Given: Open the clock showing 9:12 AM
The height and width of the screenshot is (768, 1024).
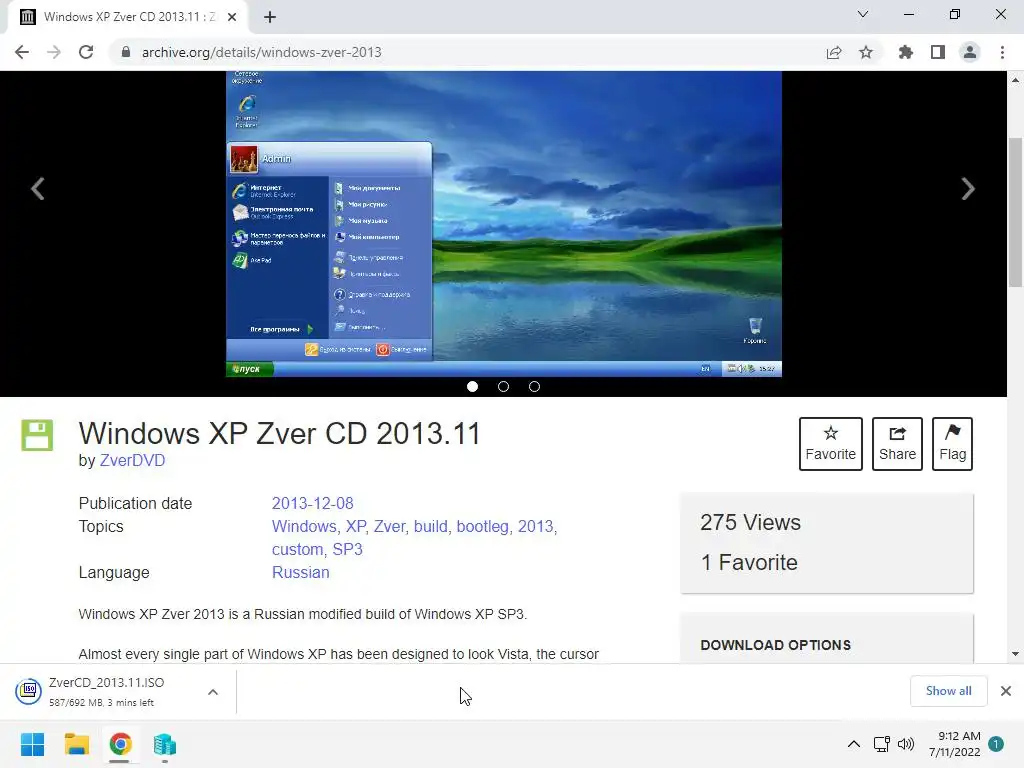Looking at the screenshot, I should click(x=954, y=744).
